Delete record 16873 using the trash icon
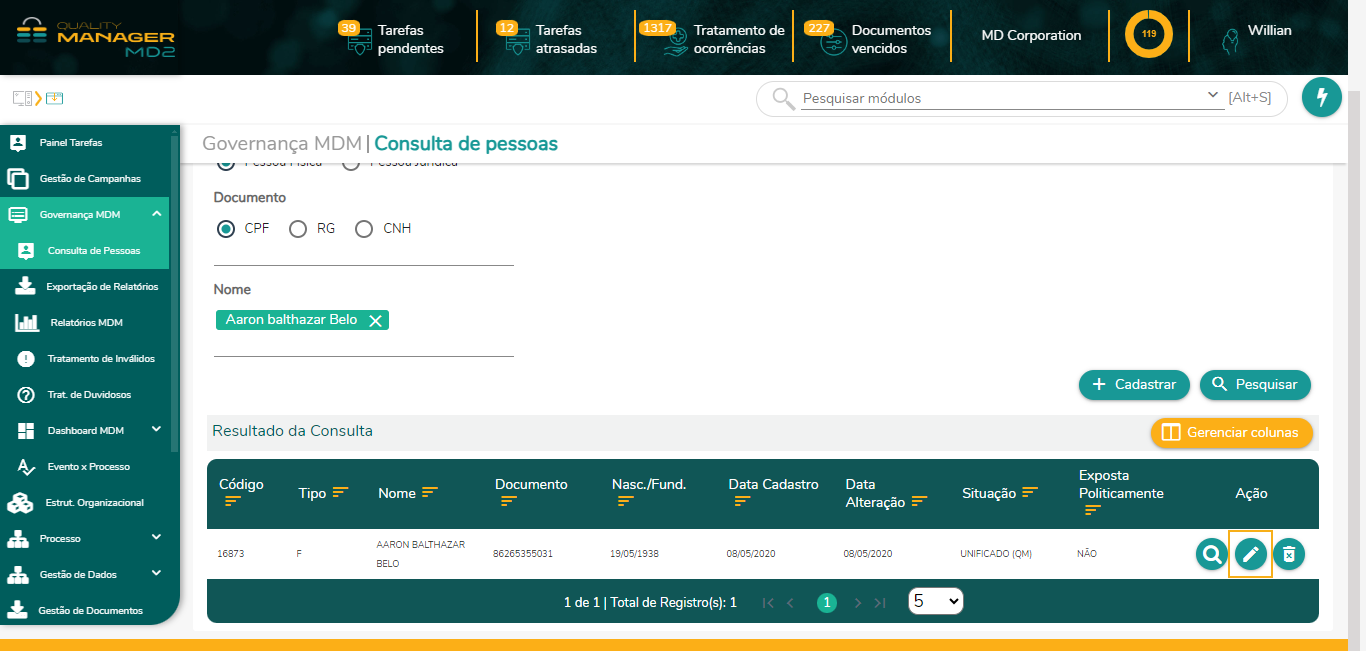 pos(1289,553)
